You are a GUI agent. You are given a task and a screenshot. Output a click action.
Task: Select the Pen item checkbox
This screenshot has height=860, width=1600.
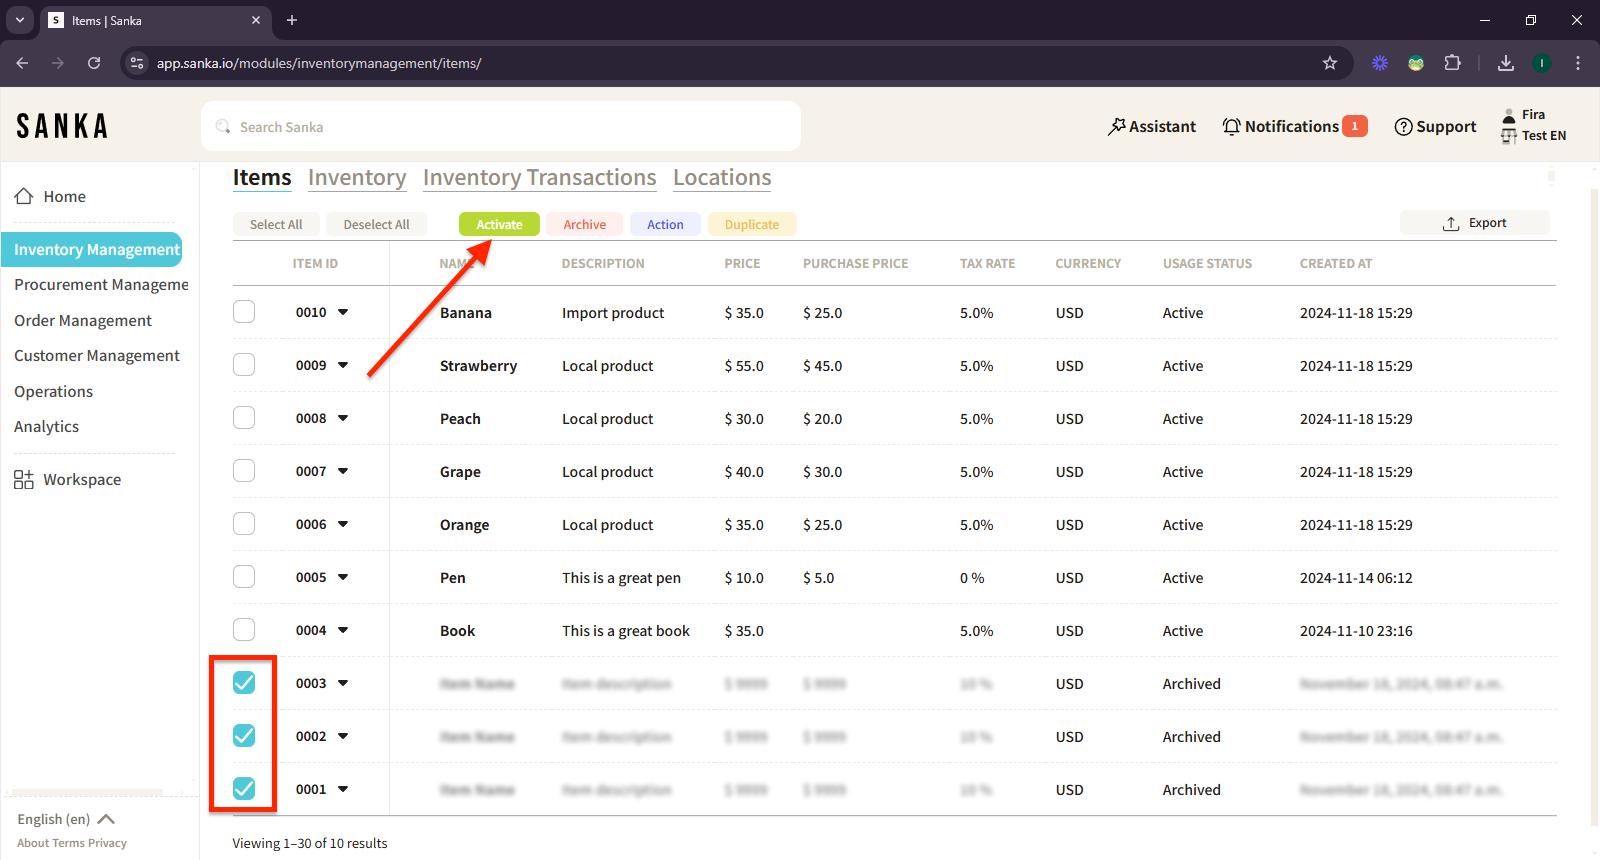(x=244, y=577)
